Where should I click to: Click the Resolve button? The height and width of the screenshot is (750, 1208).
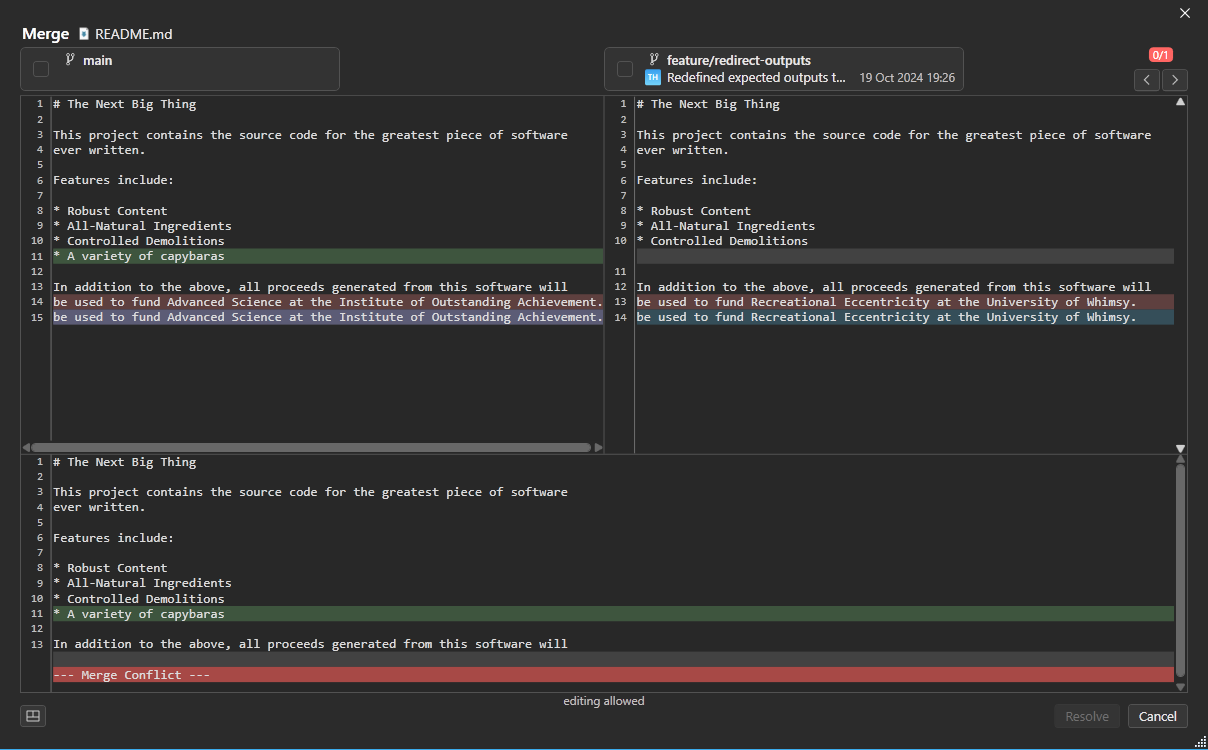1087,716
